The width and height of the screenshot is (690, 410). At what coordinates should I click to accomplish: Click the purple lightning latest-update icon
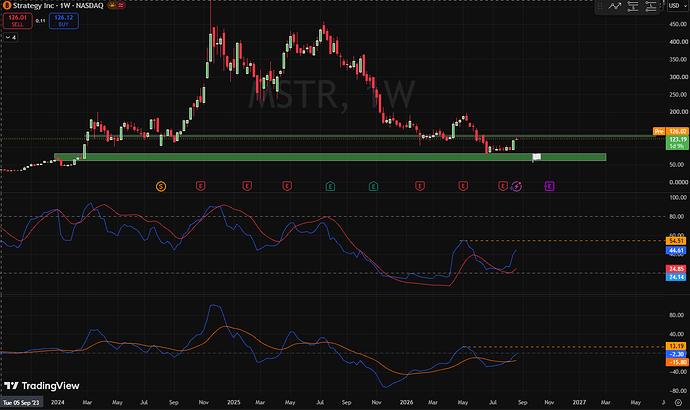(517, 187)
